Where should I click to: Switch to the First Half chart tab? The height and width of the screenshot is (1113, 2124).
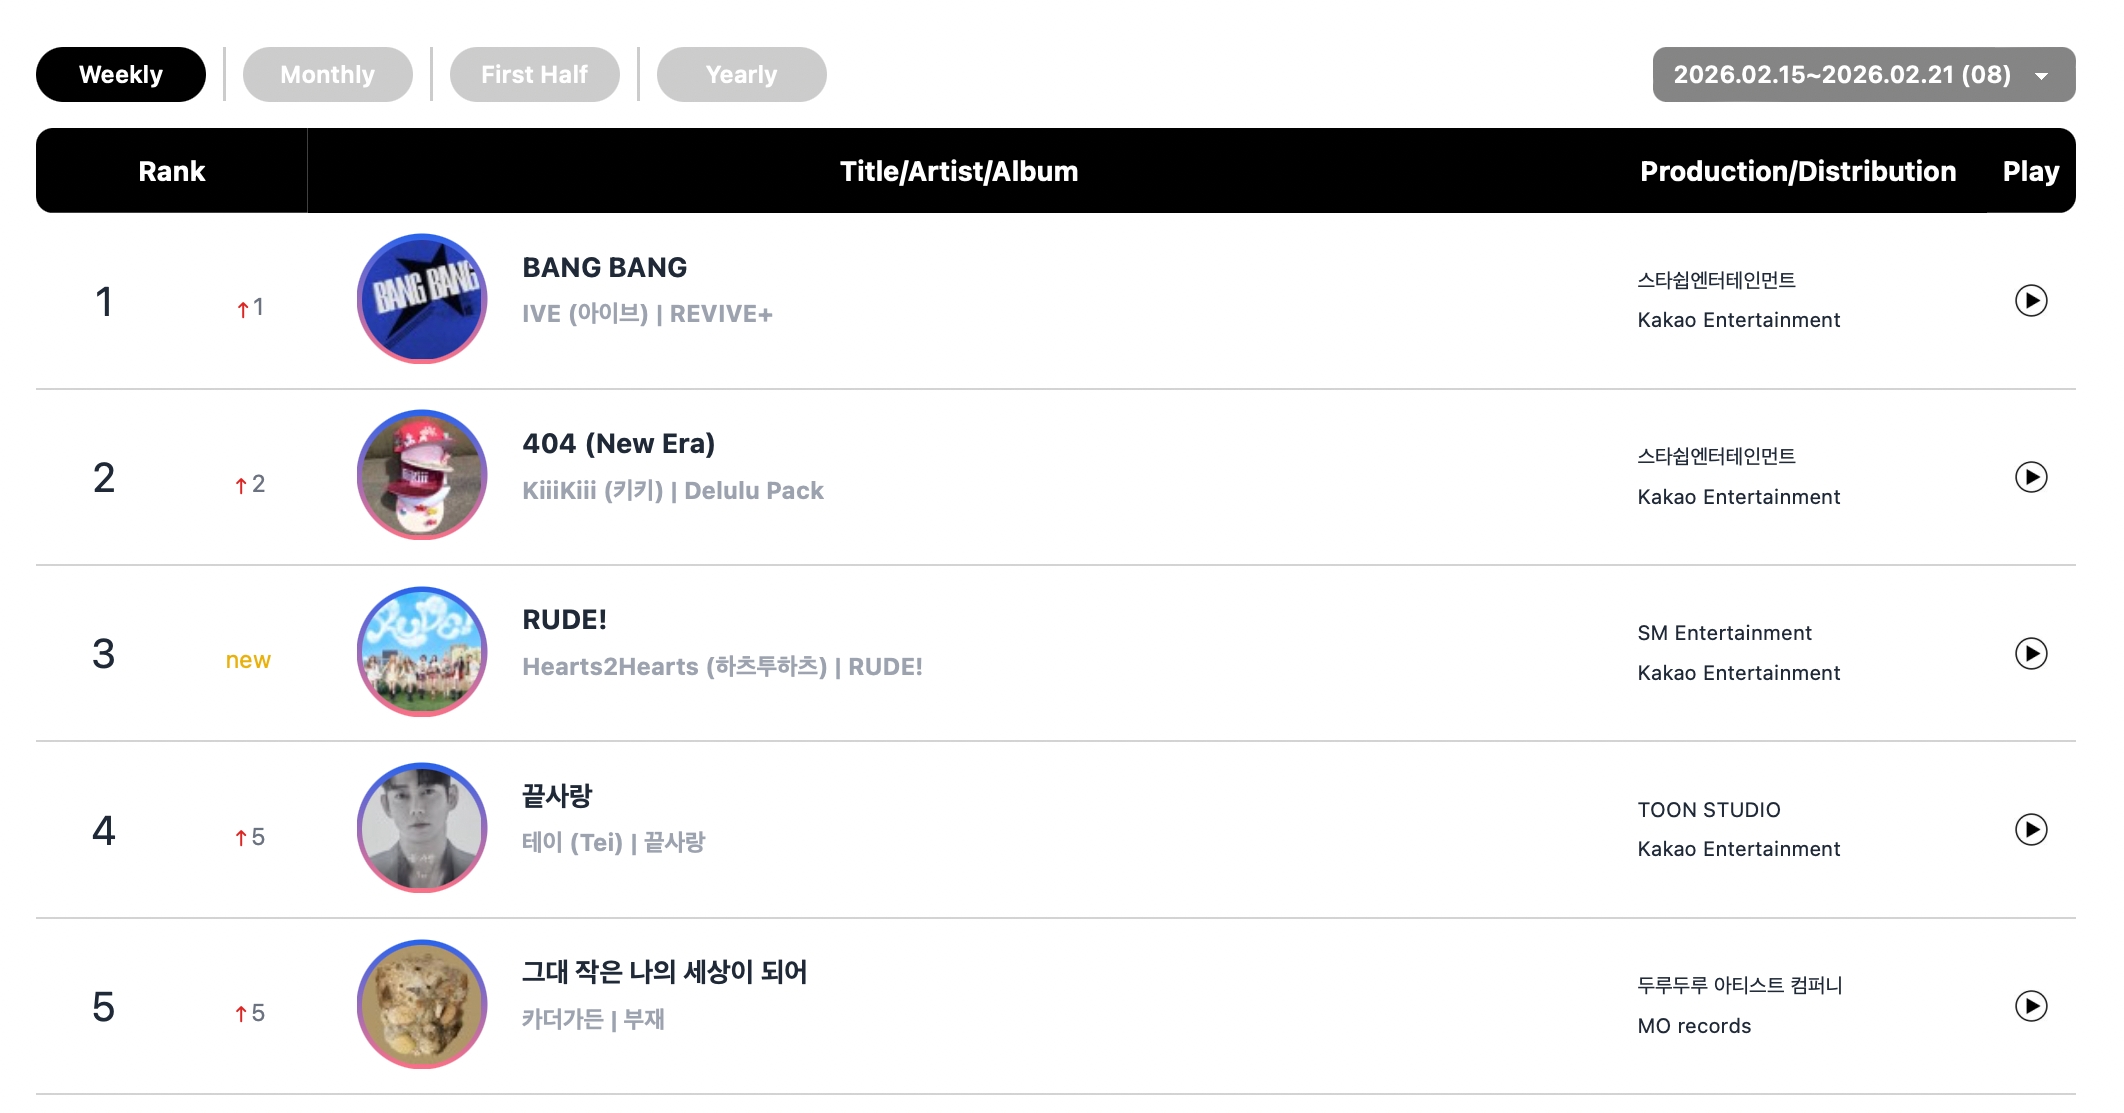(x=534, y=75)
